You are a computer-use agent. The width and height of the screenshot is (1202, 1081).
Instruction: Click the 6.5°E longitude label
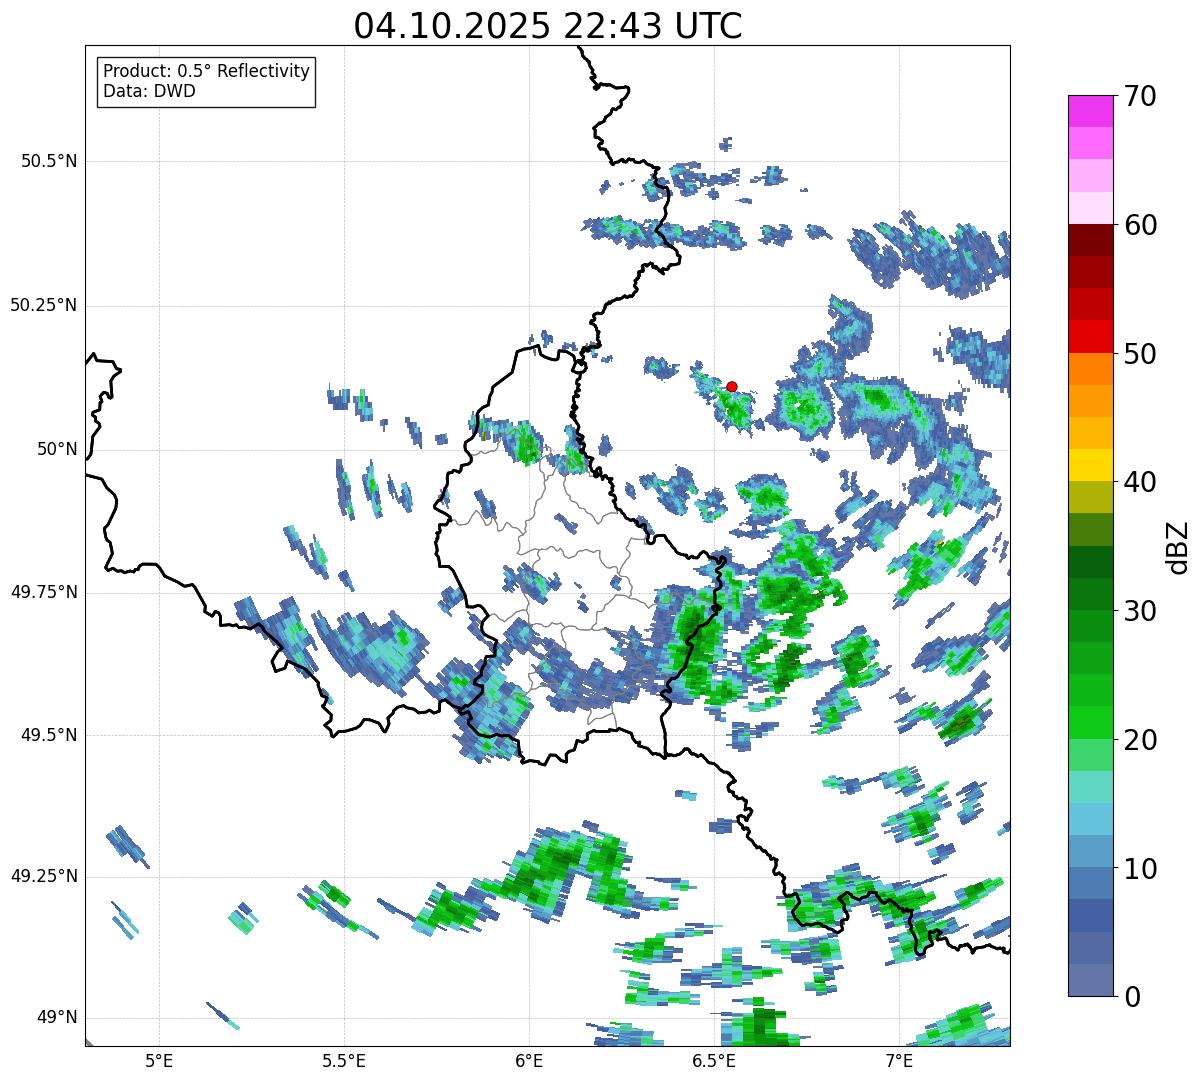714,1060
